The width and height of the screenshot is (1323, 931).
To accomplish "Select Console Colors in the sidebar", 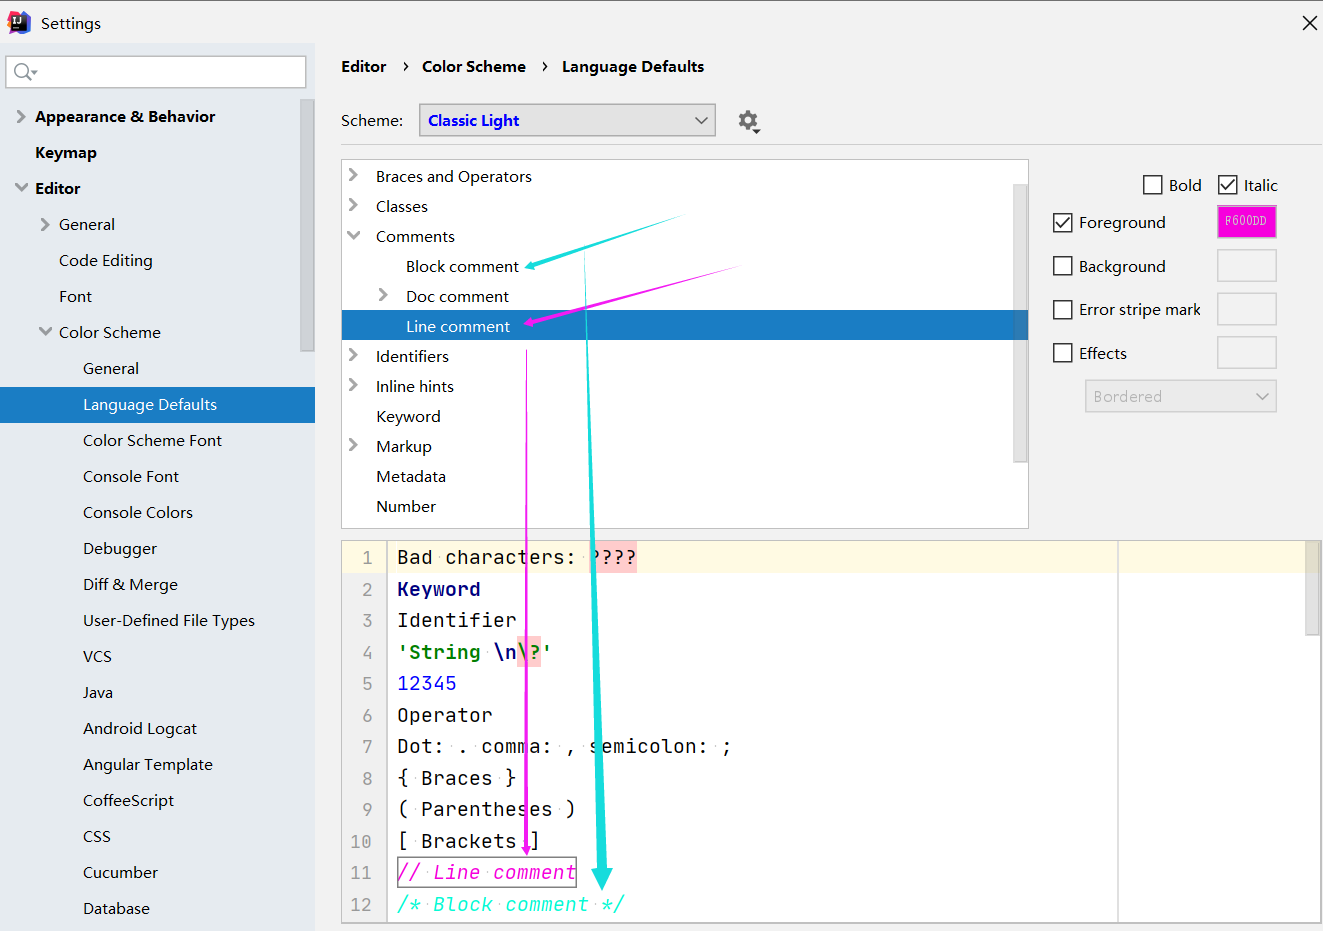I will [138, 513].
